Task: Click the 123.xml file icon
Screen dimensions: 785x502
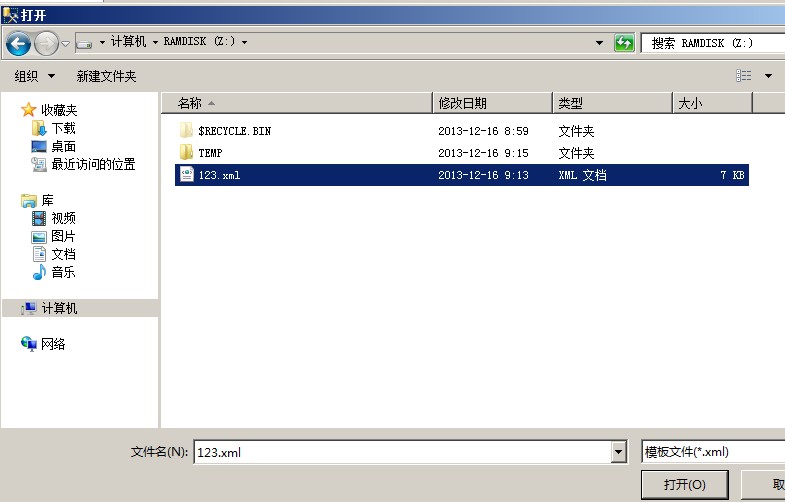Action: click(x=187, y=175)
